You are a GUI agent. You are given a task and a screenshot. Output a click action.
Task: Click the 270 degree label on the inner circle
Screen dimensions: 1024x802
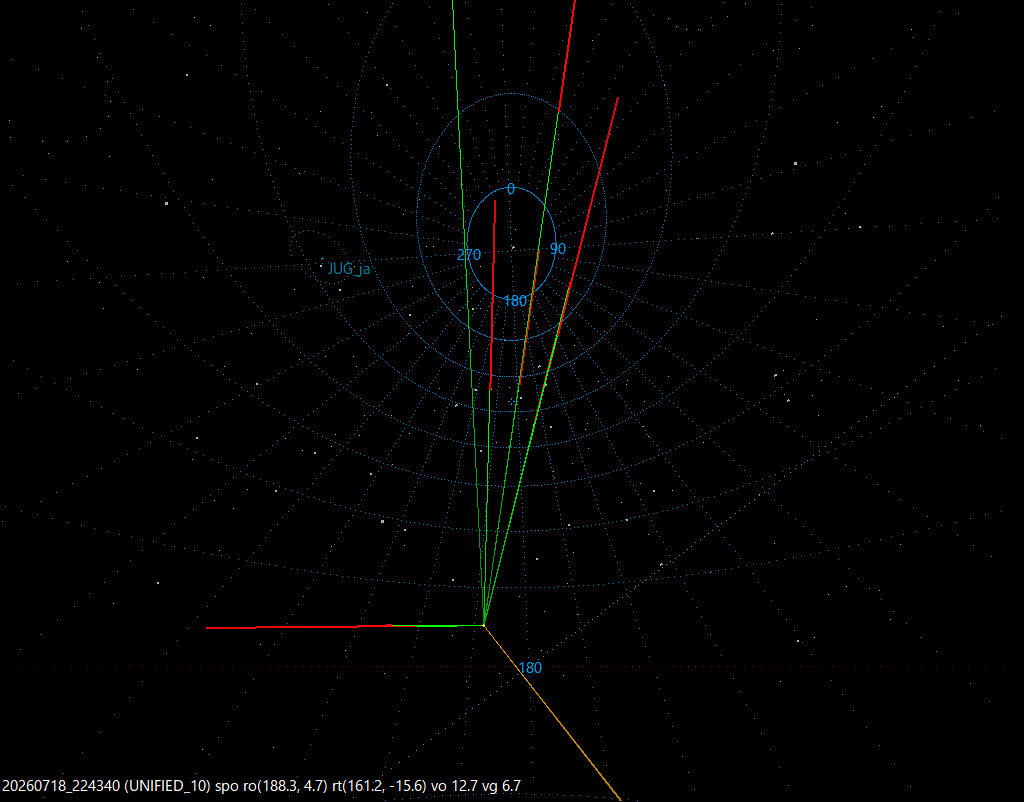tap(469, 255)
